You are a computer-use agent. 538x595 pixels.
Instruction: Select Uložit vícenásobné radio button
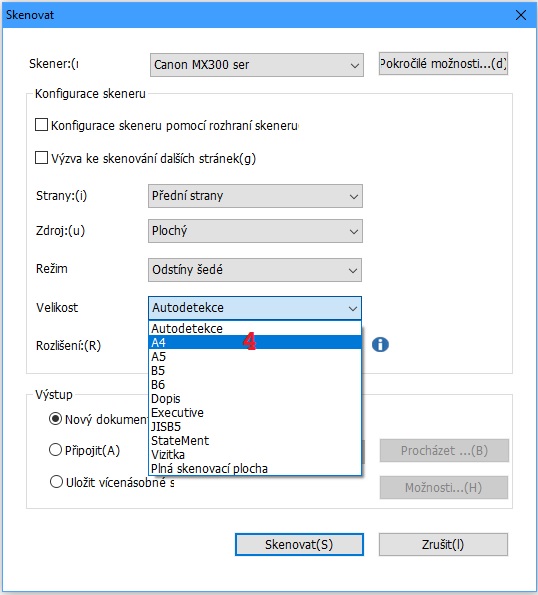click(56, 482)
